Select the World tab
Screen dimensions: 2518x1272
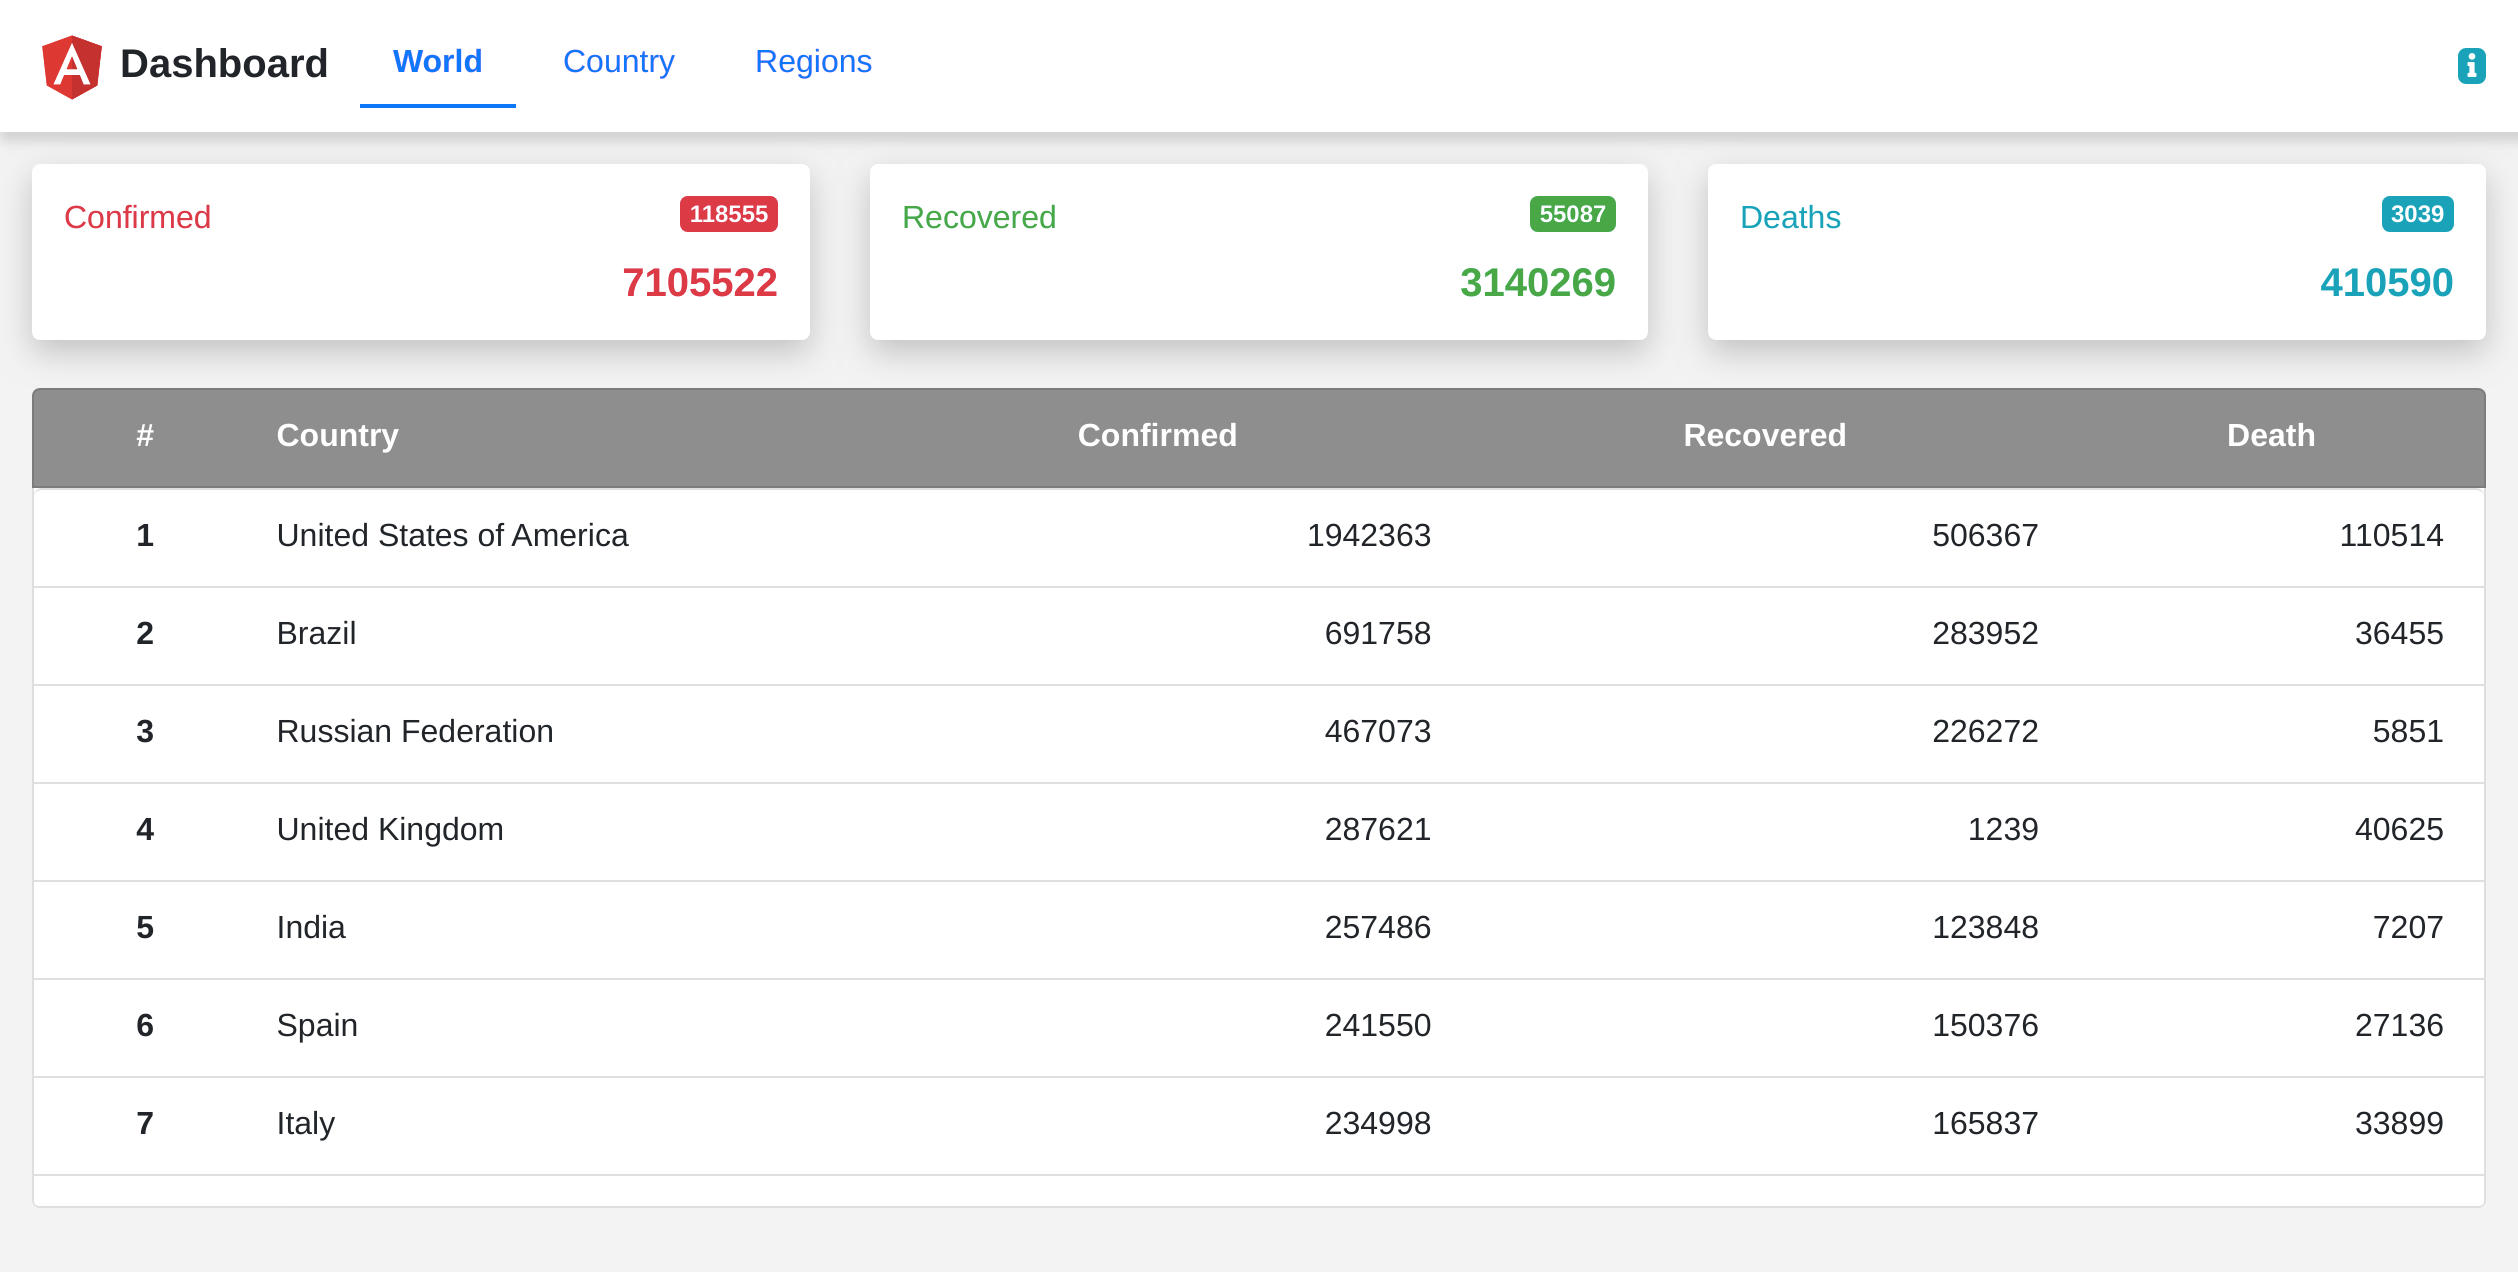click(x=437, y=62)
